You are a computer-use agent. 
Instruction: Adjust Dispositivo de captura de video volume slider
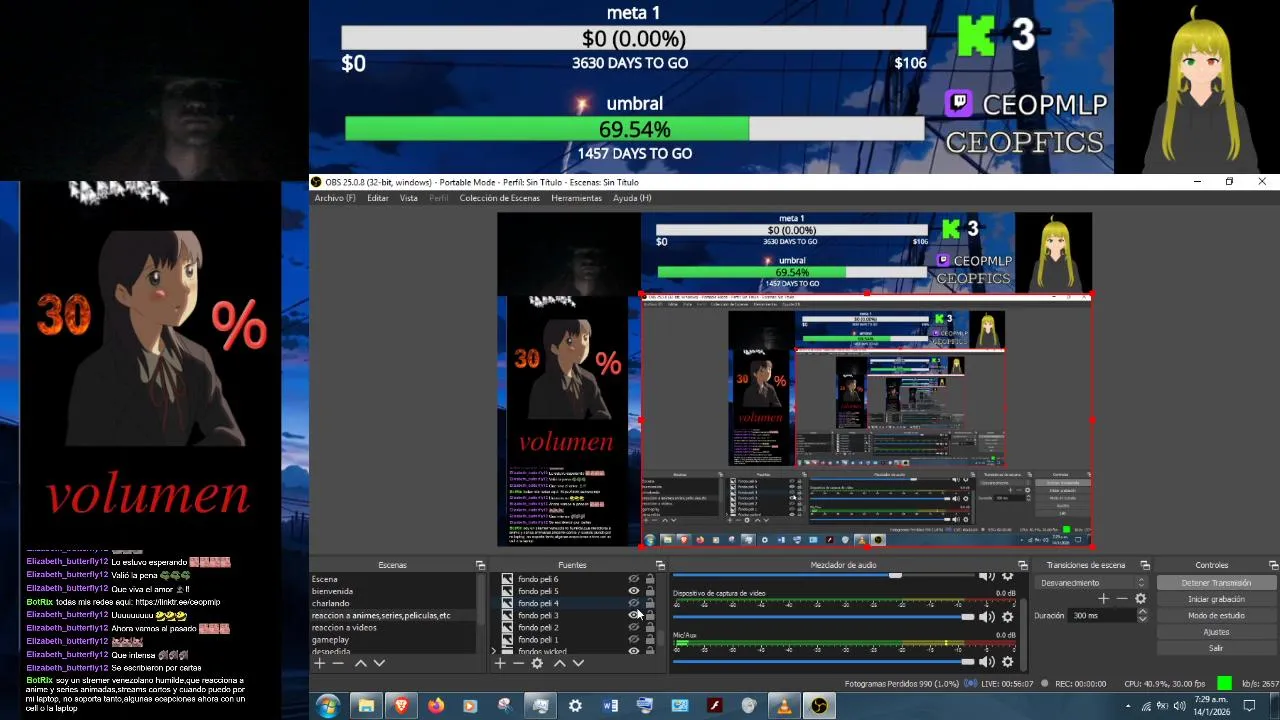pos(823,617)
